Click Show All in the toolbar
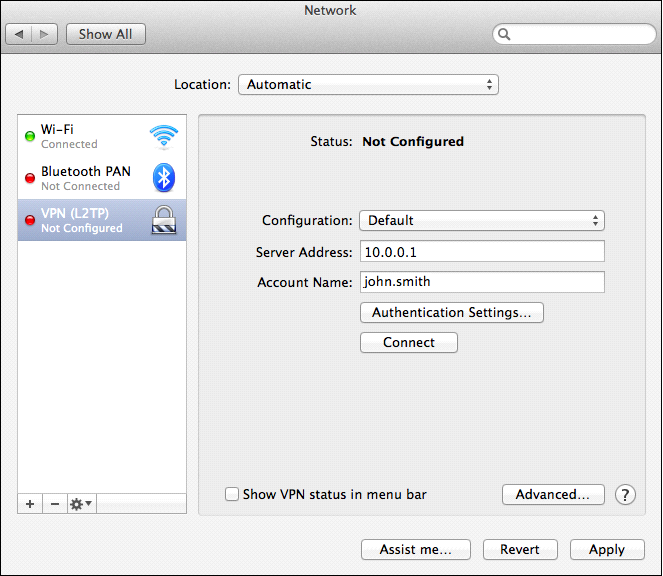The image size is (663, 576). (106, 34)
